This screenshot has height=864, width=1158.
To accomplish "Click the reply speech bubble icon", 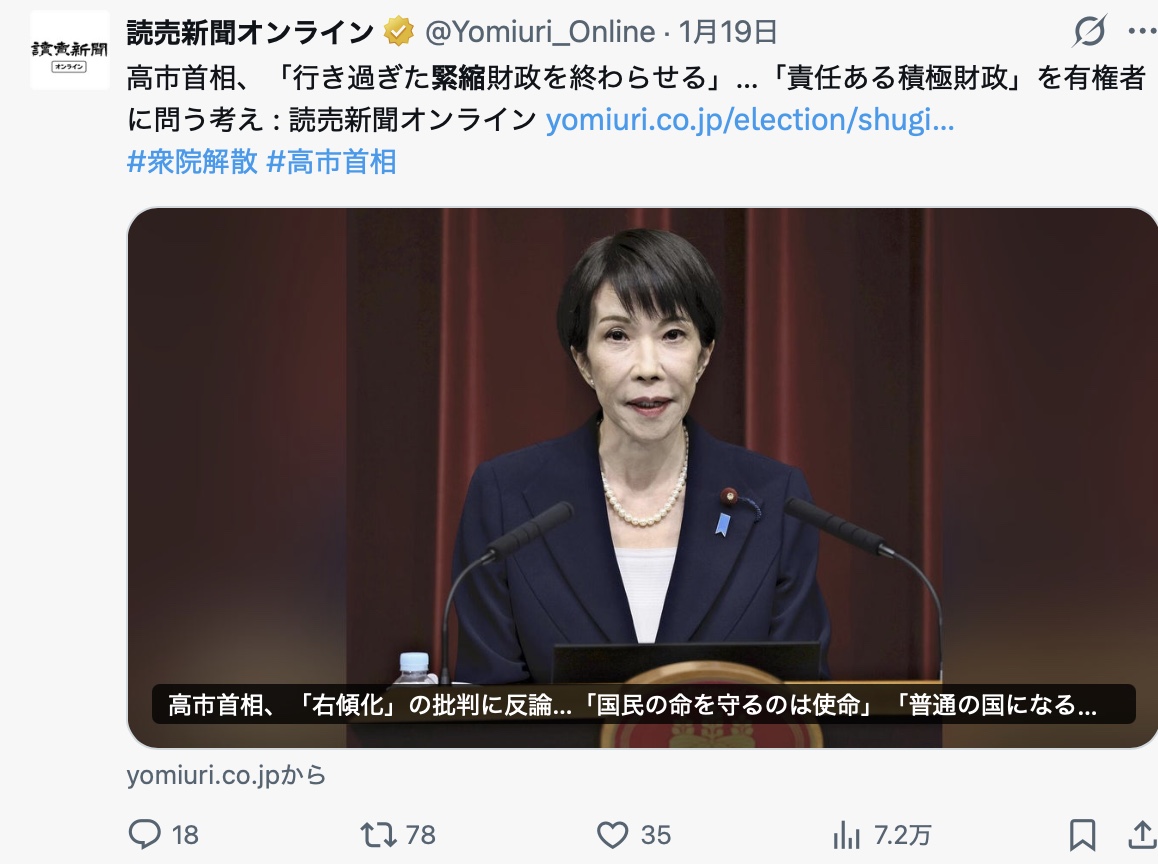I will click(145, 834).
